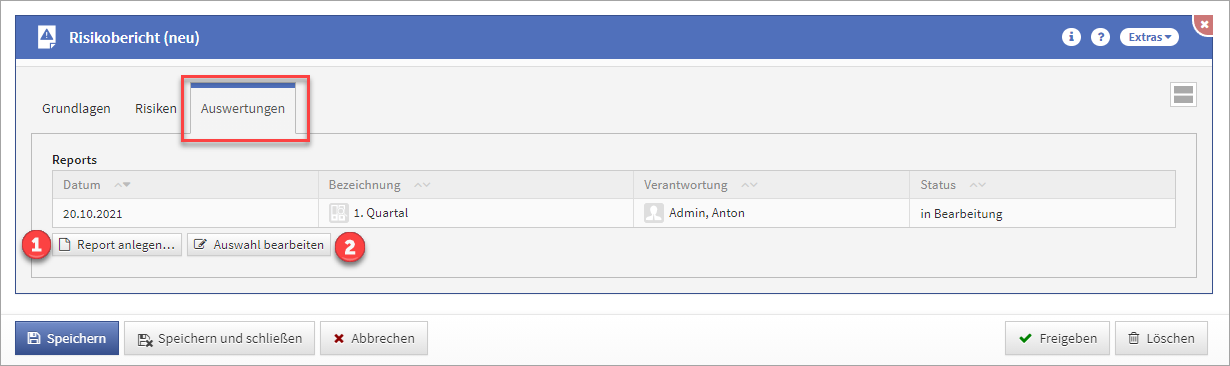Click Admin, Anton user avatar icon

[654, 213]
